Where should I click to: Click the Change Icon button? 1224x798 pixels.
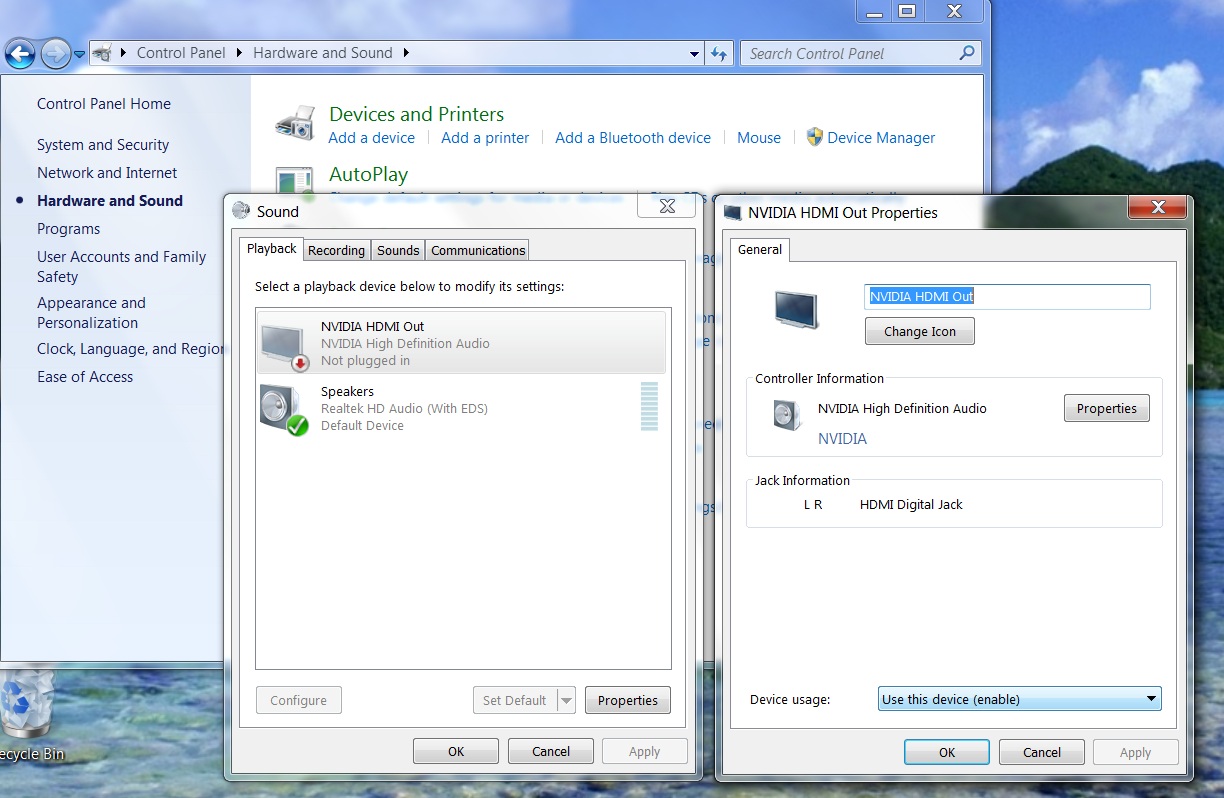pyautogui.click(x=920, y=331)
